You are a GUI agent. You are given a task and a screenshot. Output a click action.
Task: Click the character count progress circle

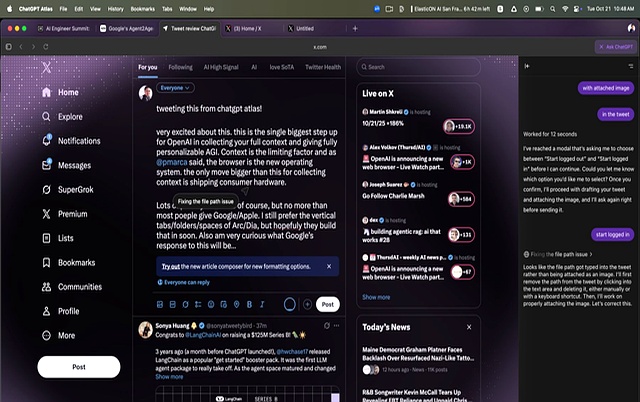click(289, 304)
